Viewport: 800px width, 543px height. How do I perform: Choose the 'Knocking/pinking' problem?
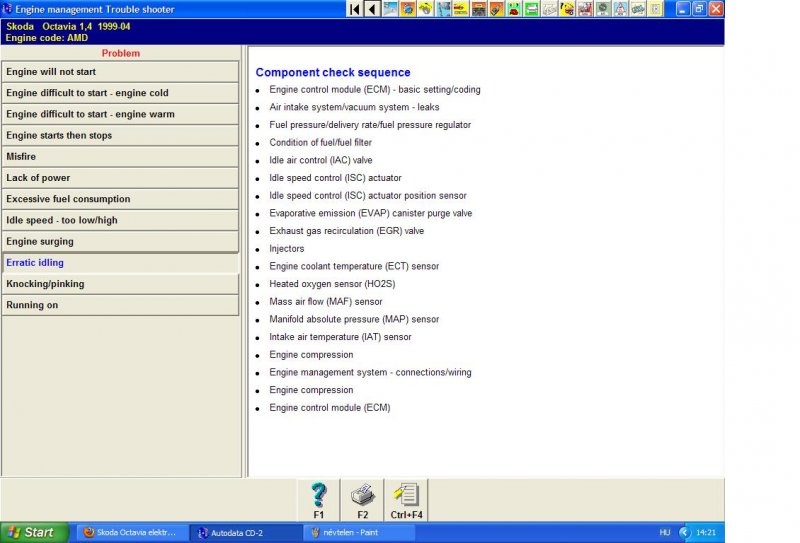coord(120,284)
